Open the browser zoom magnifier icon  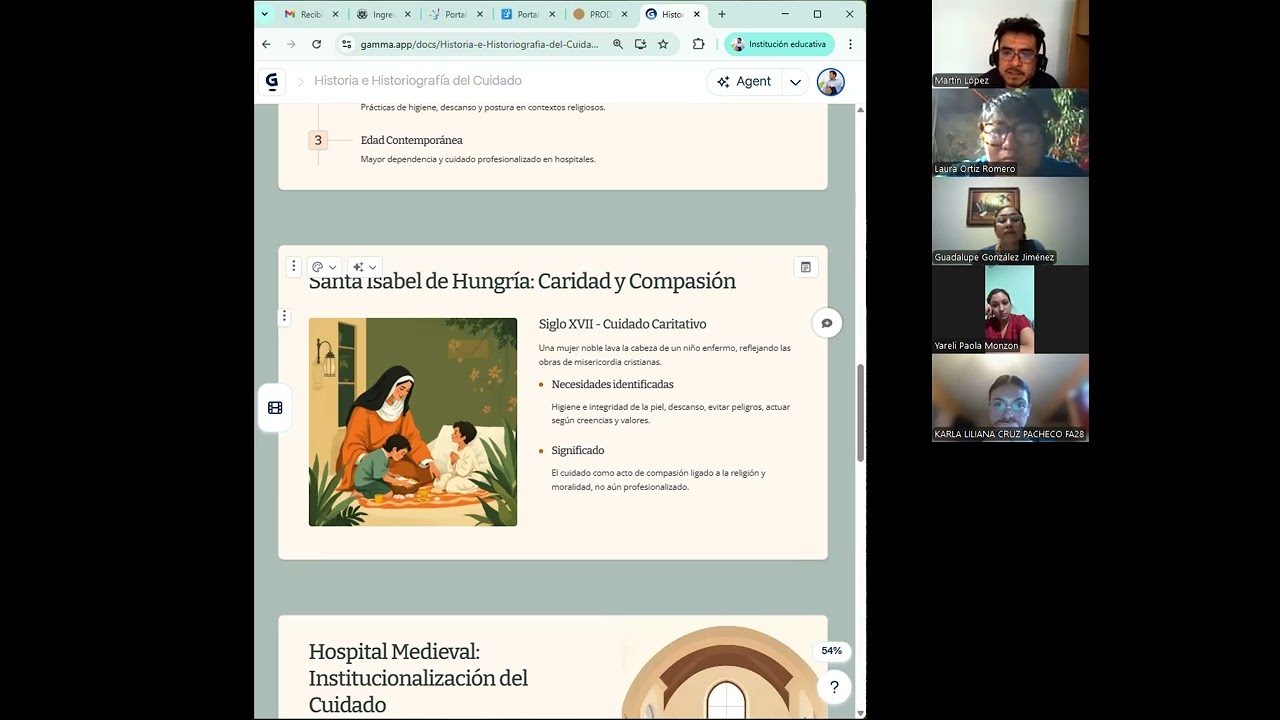(618, 44)
